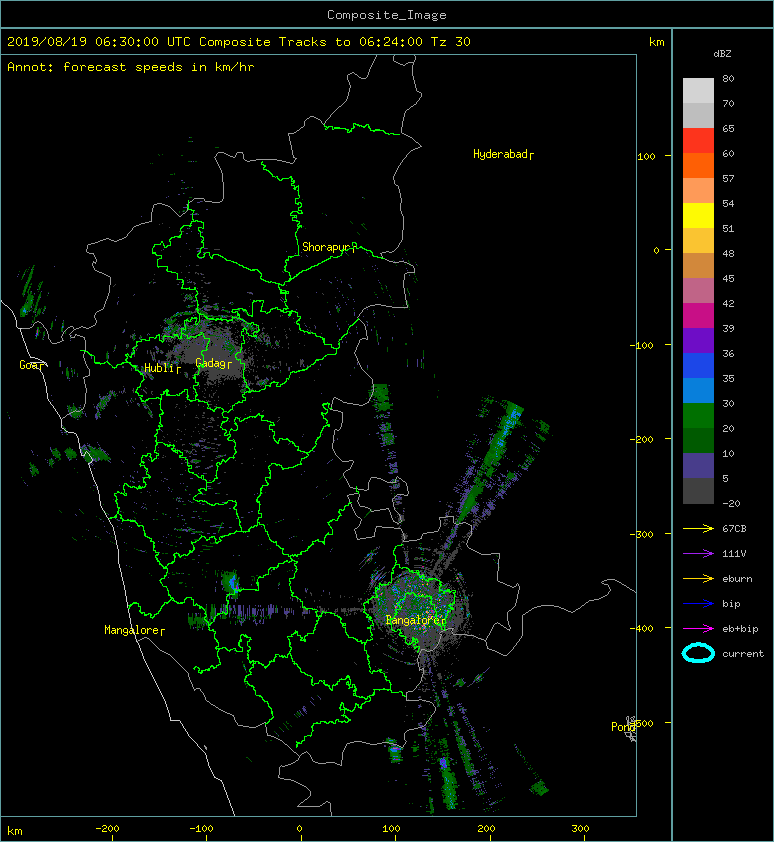Image resolution: width=774 pixels, height=842 pixels.
Task: Click the cyan 'current' ellipse legend icon
Action: pyautogui.click(x=698, y=653)
